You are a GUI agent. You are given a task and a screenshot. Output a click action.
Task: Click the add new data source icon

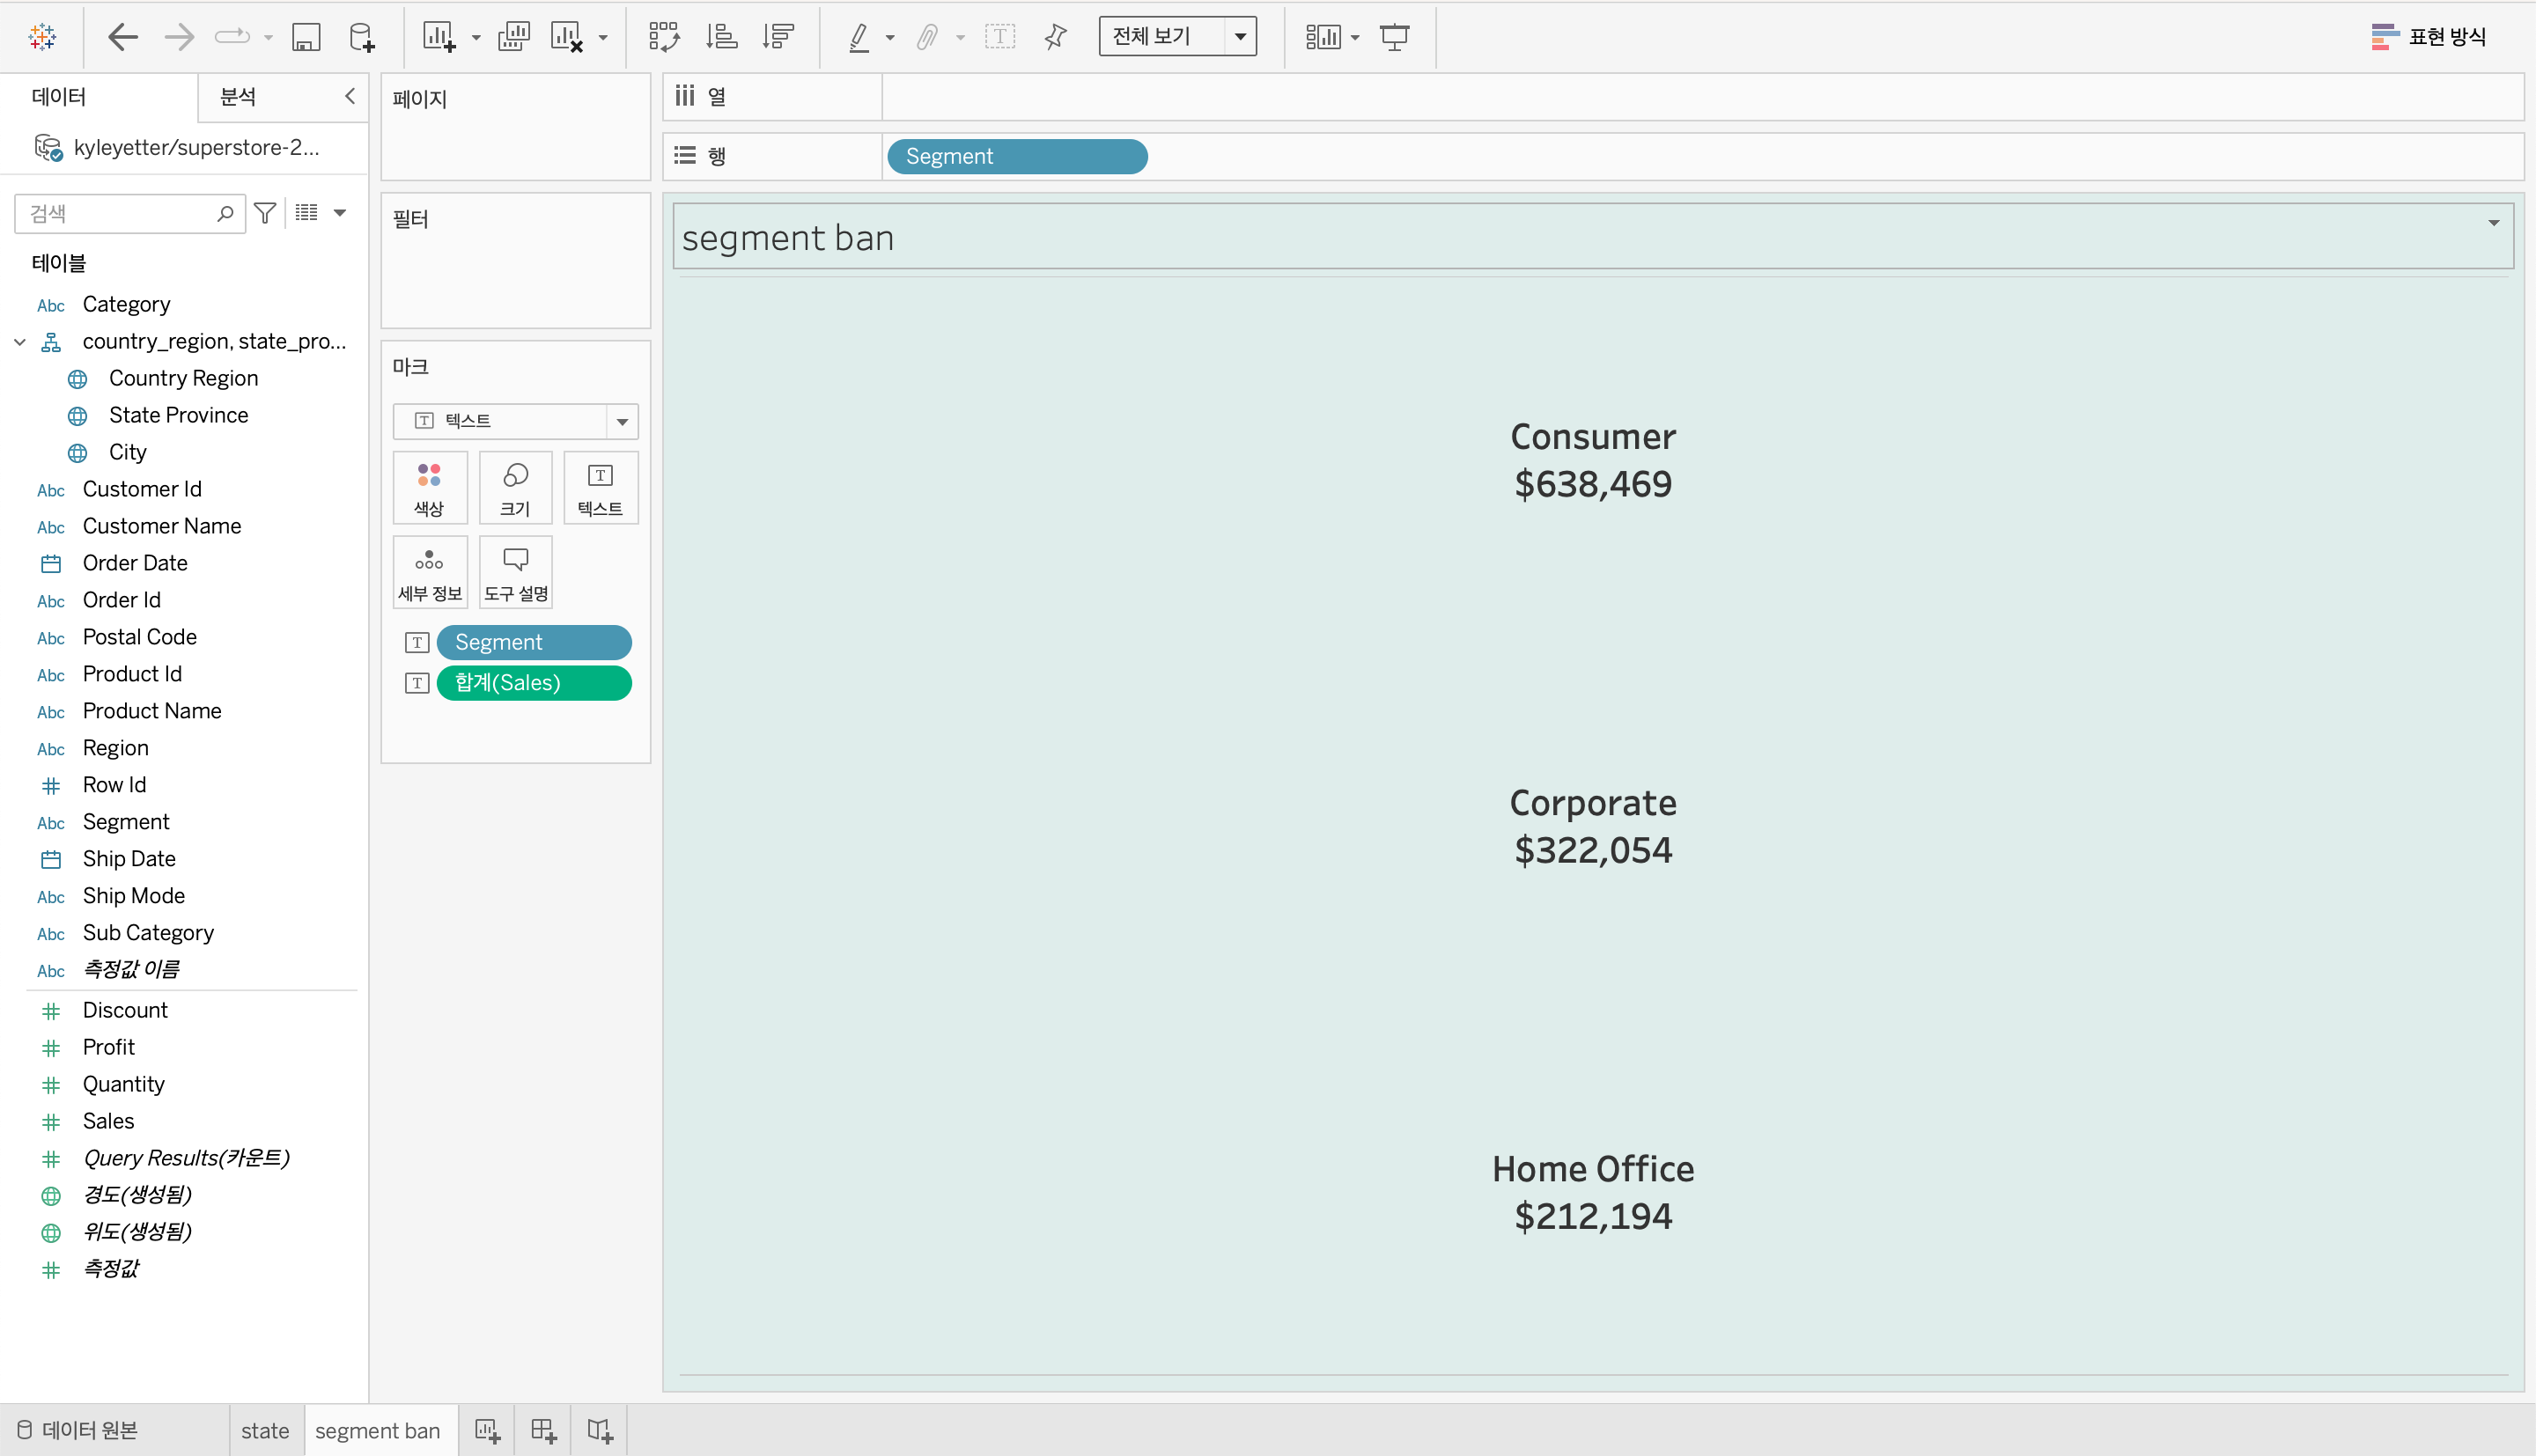point(361,37)
